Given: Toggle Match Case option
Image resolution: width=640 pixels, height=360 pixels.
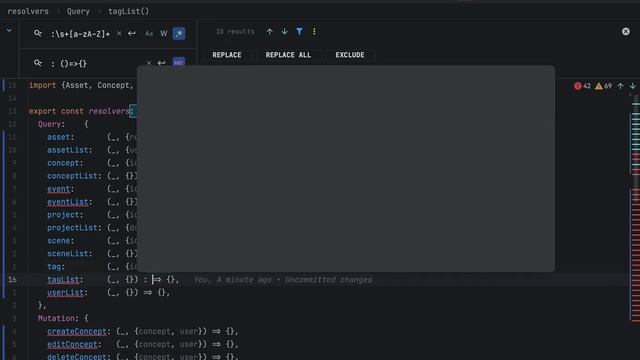Looking at the screenshot, I should pos(149,34).
